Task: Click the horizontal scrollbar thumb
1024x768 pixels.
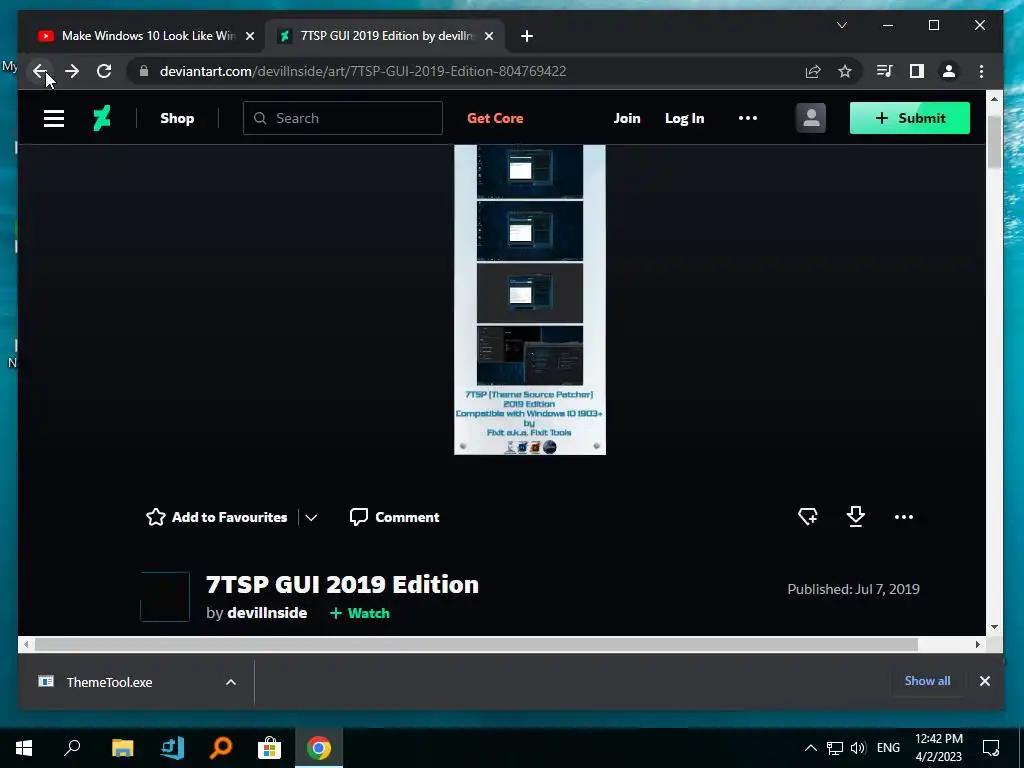Action: 477,645
